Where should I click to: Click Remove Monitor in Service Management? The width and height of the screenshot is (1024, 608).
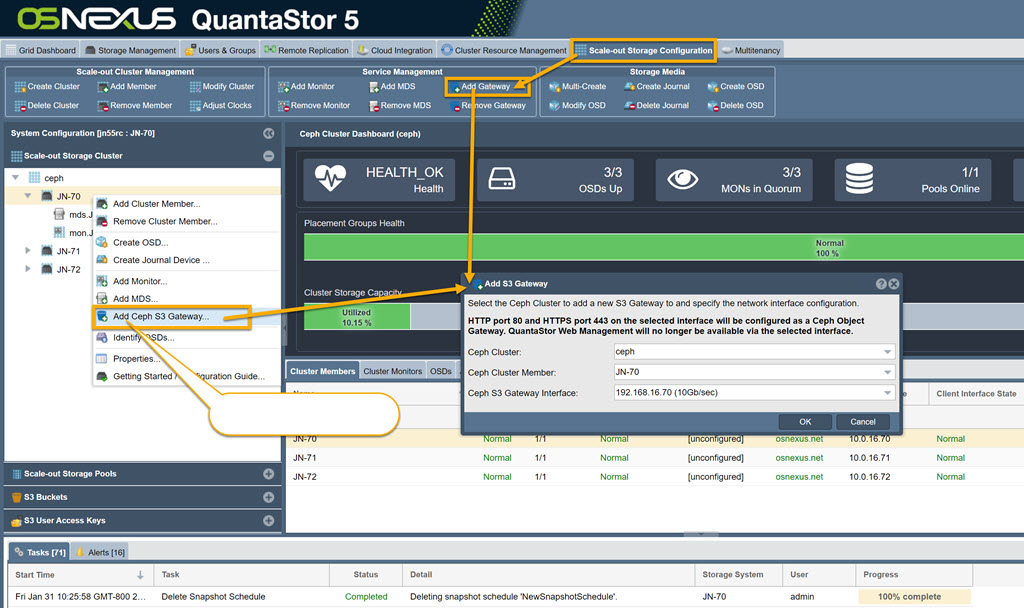(x=314, y=105)
